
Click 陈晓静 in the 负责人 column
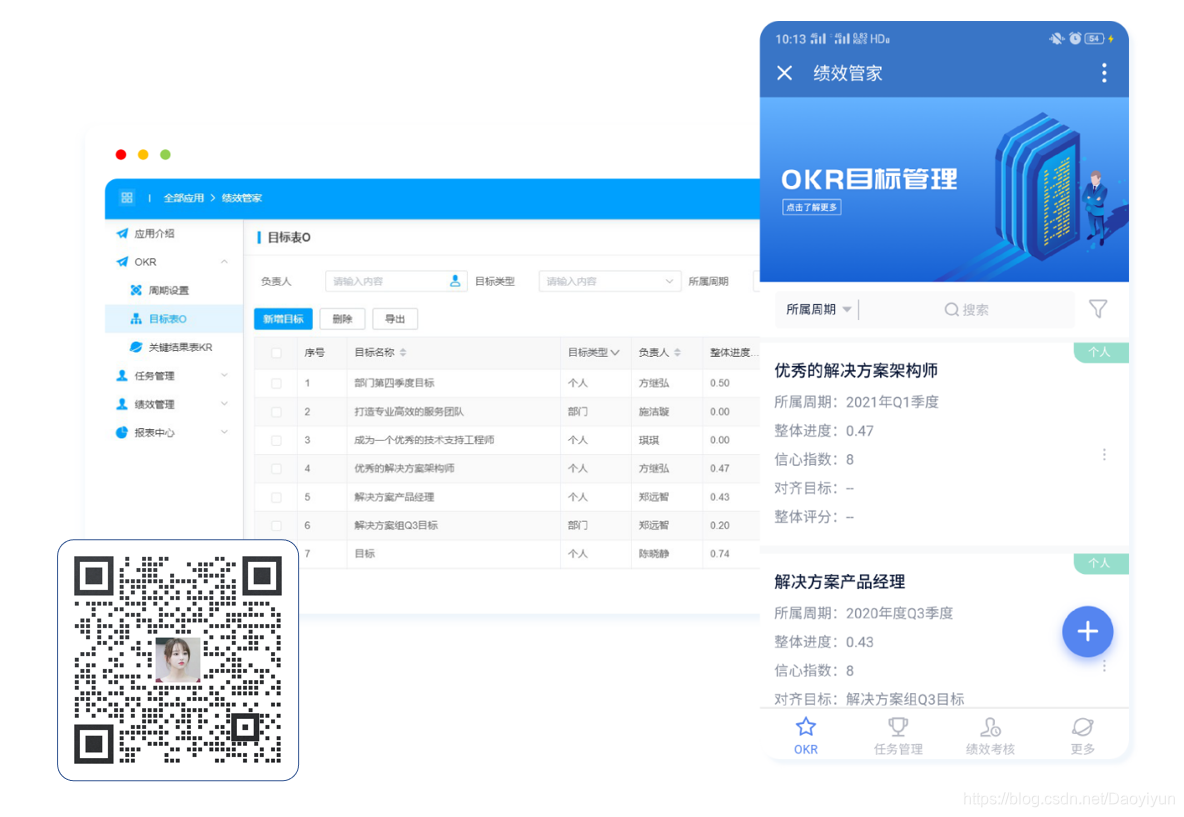point(654,554)
